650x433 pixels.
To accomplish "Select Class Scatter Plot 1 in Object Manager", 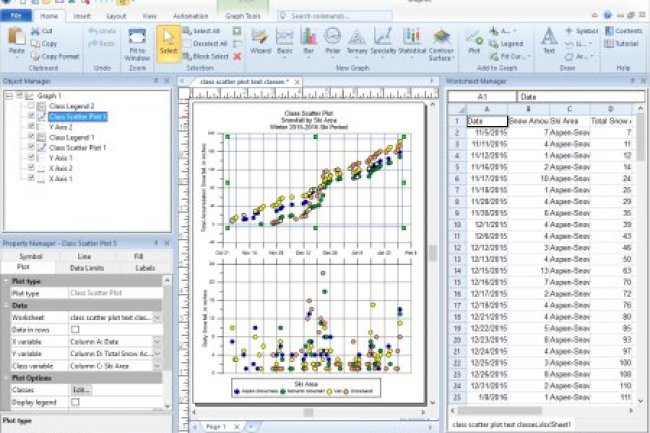I will [x=78, y=148].
